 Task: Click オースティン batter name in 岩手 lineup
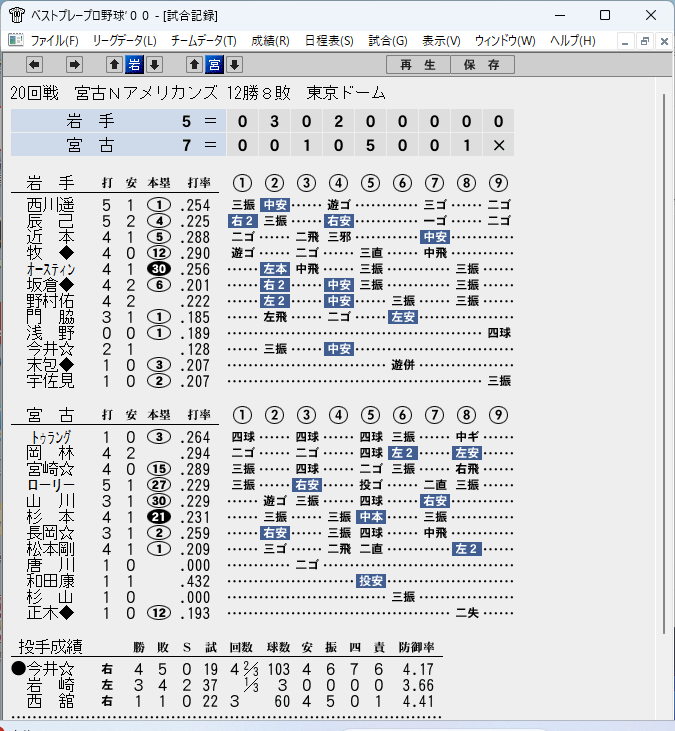tap(50, 269)
